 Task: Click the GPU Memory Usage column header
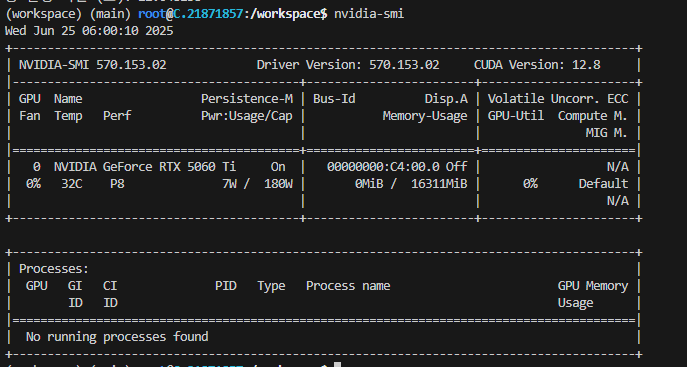[x=593, y=294]
